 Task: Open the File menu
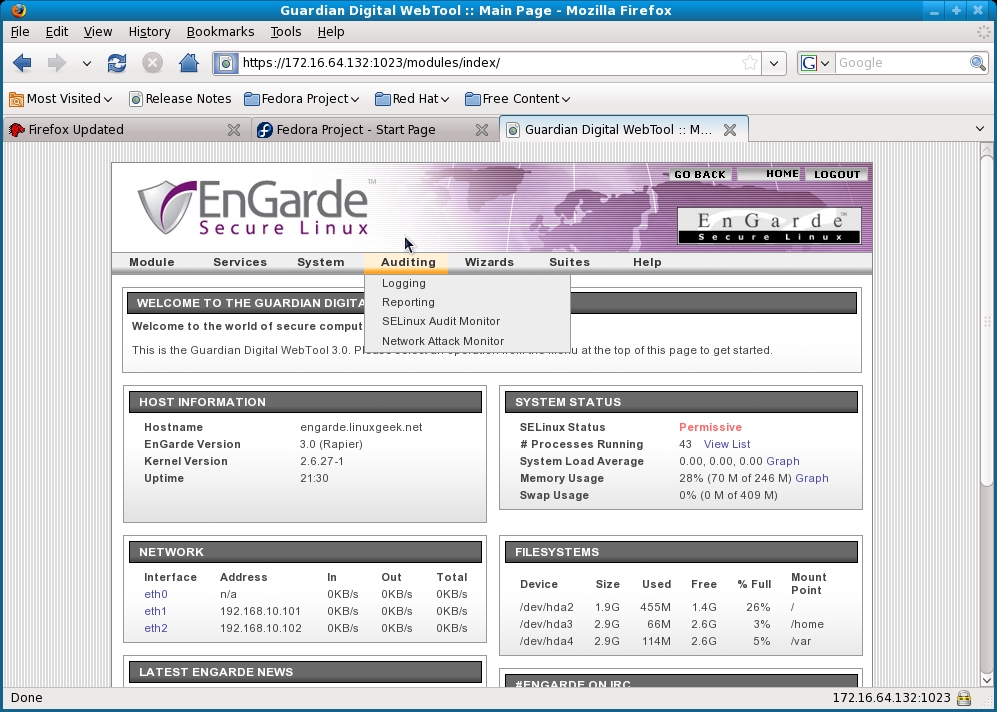click(x=20, y=32)
